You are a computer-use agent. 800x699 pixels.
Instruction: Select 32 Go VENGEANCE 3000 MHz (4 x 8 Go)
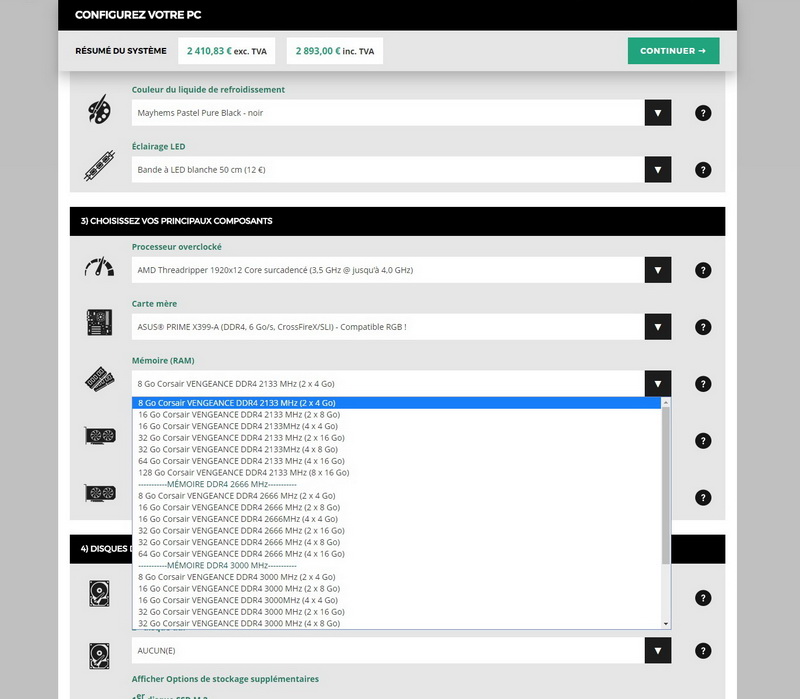(396, 623)
